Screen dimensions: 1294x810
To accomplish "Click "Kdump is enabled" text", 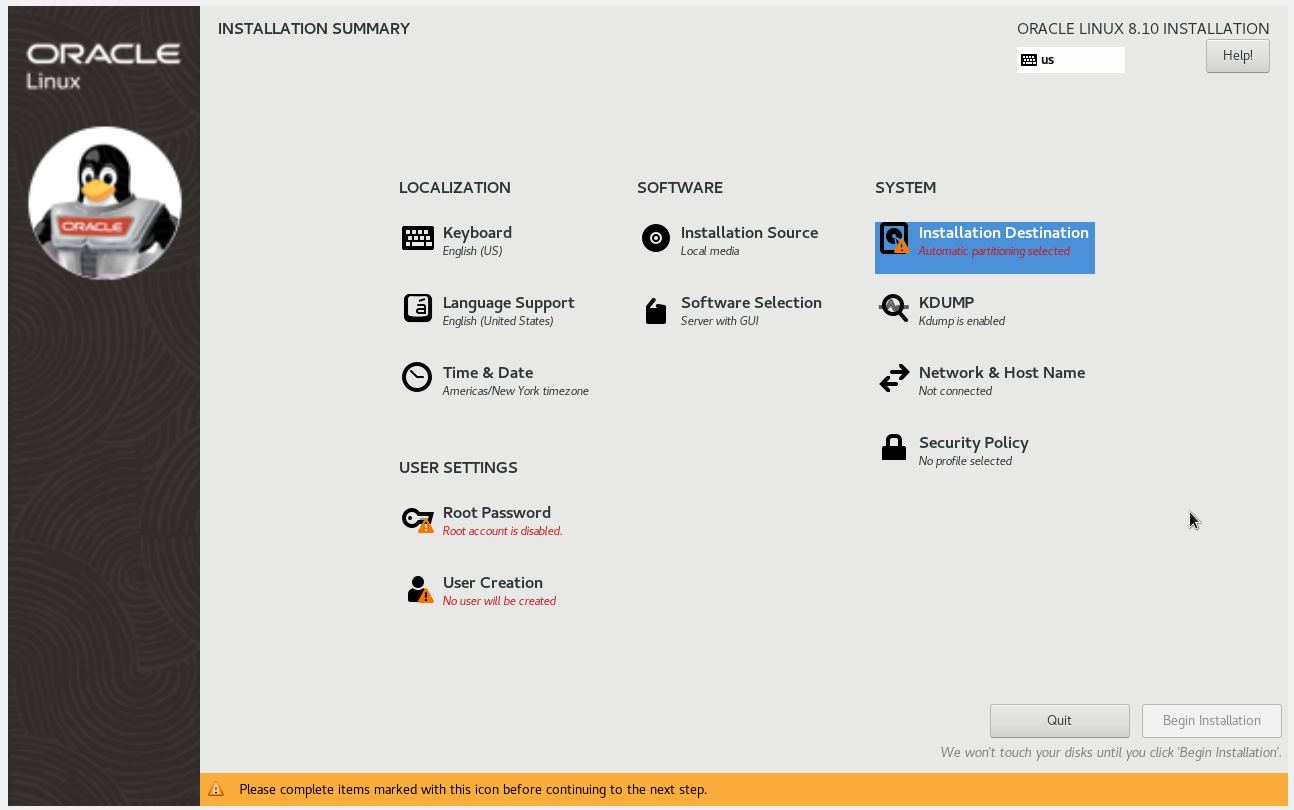I will 962,322.
